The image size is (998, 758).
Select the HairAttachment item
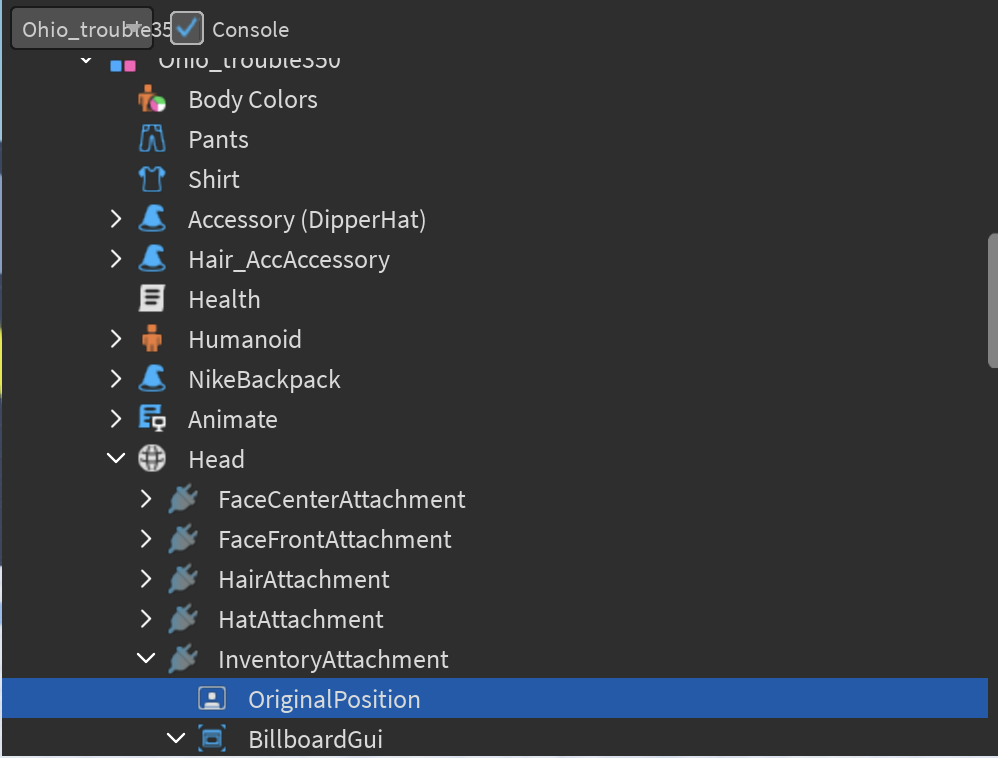pyautogui.click(x=303, y=579)
